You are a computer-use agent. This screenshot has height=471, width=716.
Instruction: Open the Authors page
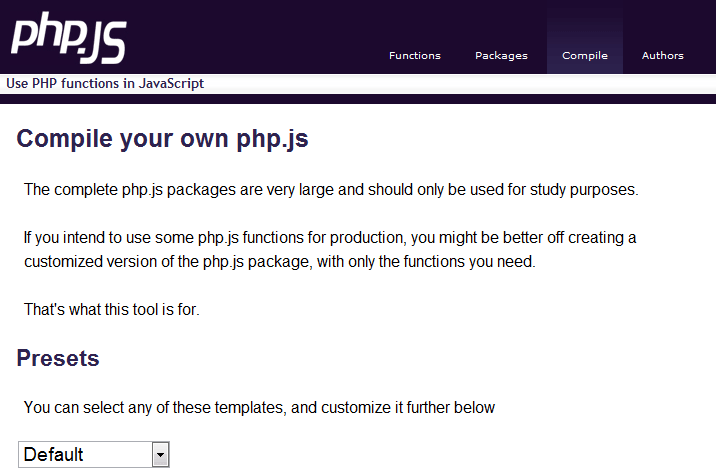[663, 56]
